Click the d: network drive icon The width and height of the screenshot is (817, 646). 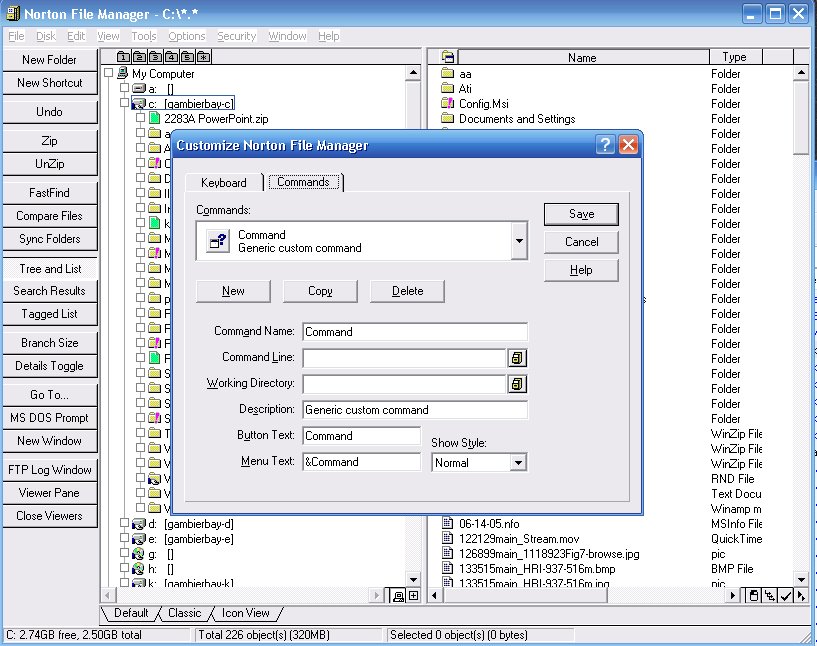tap(139, 524)
